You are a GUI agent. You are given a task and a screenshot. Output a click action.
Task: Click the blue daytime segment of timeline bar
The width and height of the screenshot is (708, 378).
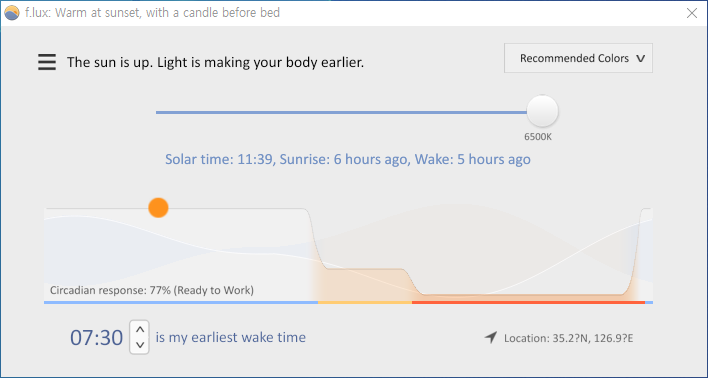(x=181, y=302)
